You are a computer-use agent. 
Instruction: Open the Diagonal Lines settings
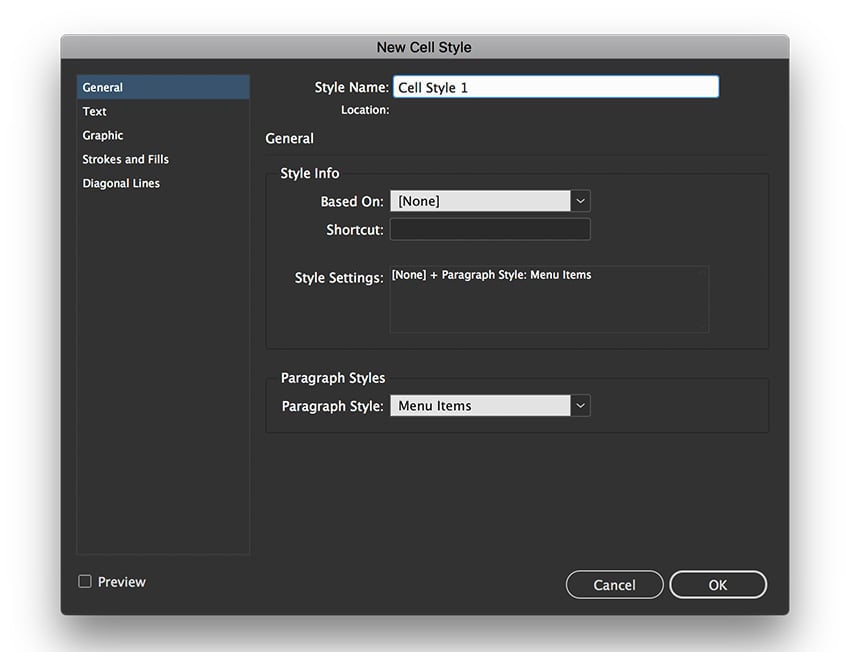click(x=120, y=183)
